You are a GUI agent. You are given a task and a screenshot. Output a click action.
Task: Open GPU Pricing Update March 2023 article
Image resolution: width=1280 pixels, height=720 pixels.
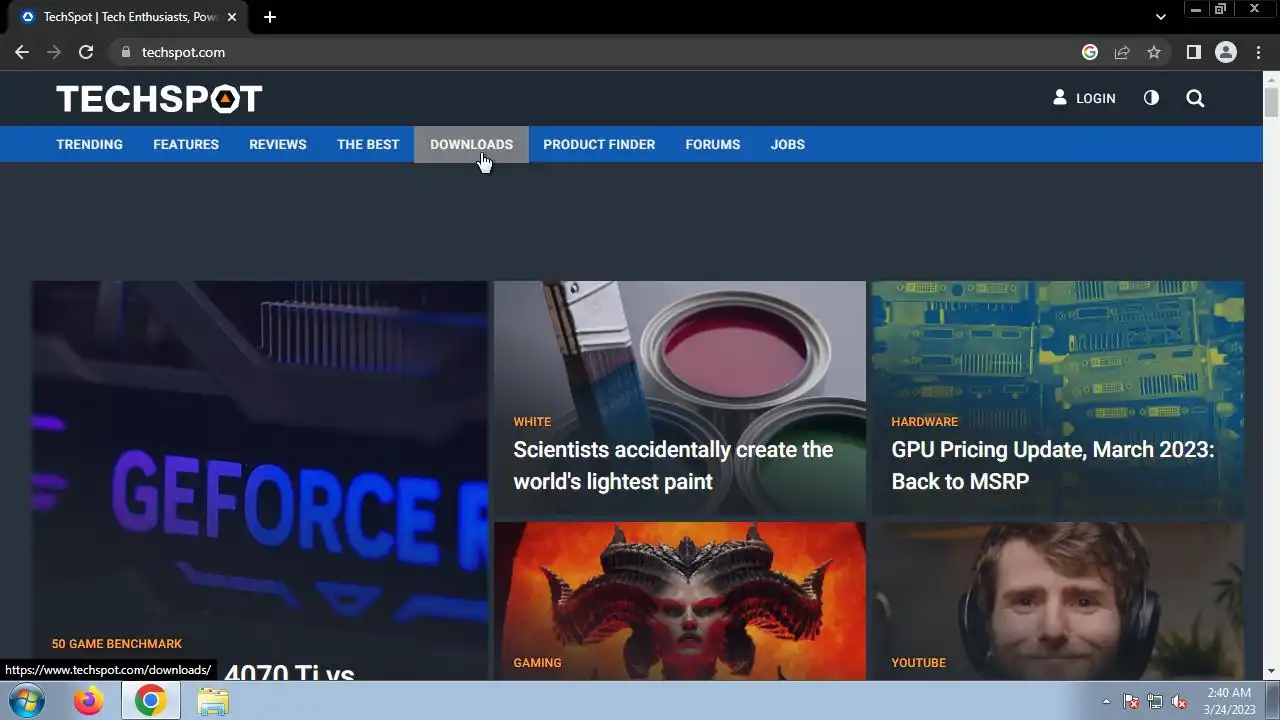tap(1053, 465)
